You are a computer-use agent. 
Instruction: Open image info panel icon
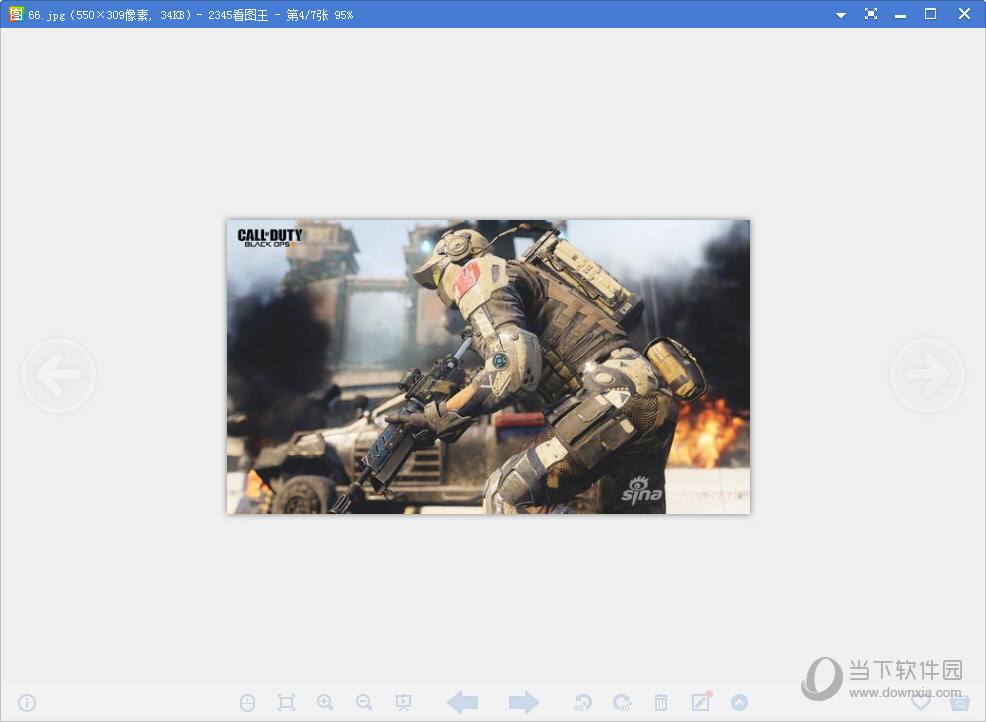pos(27,703)
